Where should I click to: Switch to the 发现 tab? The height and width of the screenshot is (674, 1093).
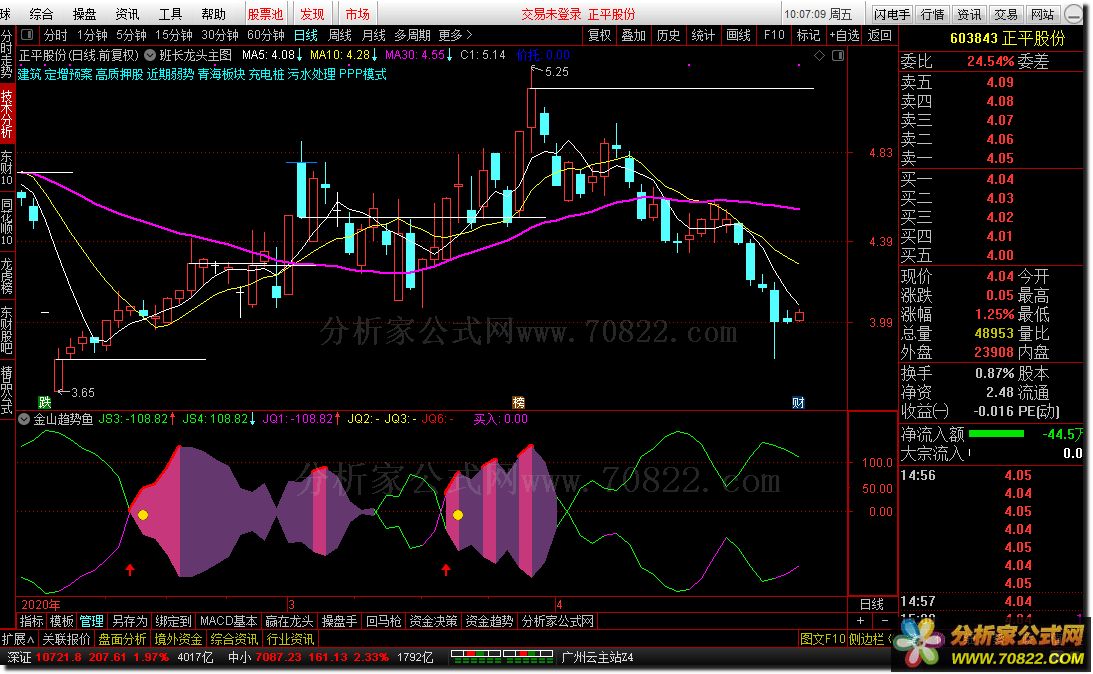tap(312, 14)
